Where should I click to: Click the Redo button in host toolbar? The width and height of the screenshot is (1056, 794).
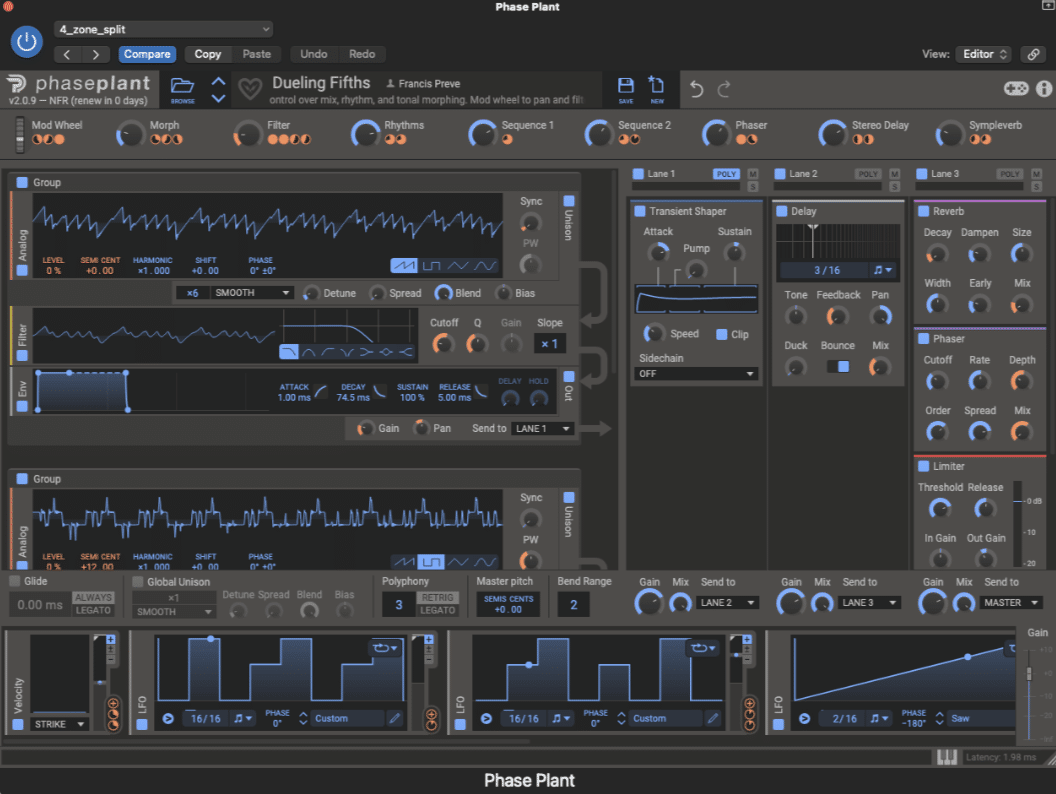pyautogui.click(x=362, y=54)
